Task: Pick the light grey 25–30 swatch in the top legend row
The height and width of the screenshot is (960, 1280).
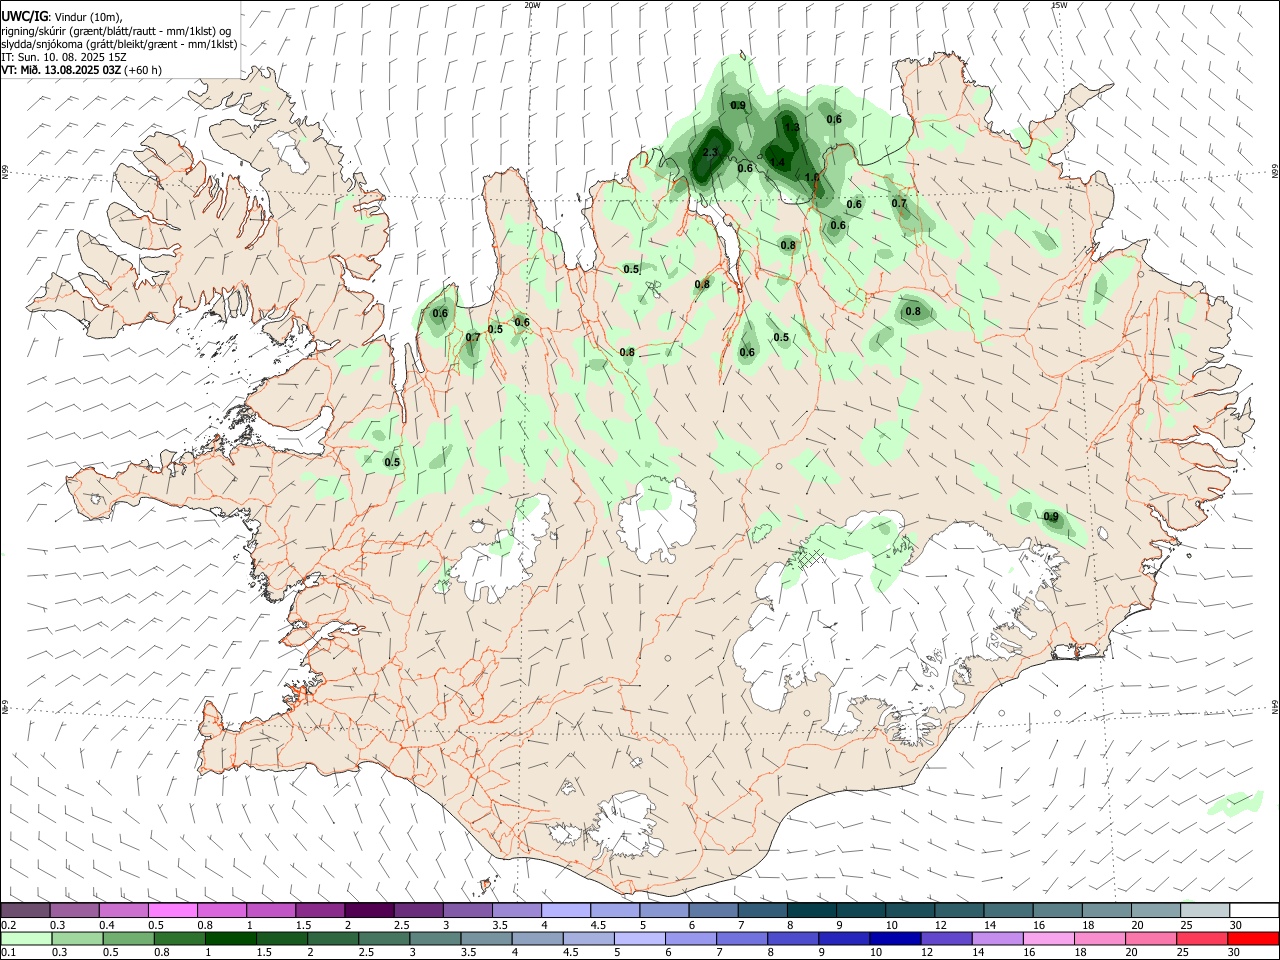Action: [x=1204, y=911]
